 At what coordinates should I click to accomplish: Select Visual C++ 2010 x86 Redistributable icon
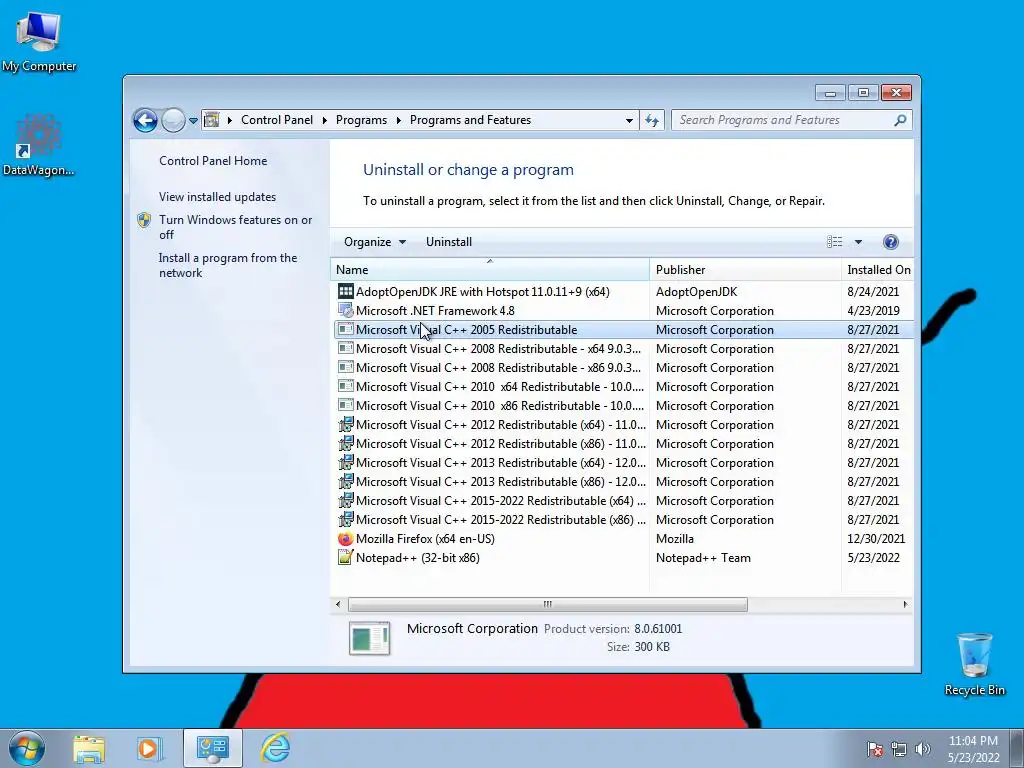tap(345, 405)
